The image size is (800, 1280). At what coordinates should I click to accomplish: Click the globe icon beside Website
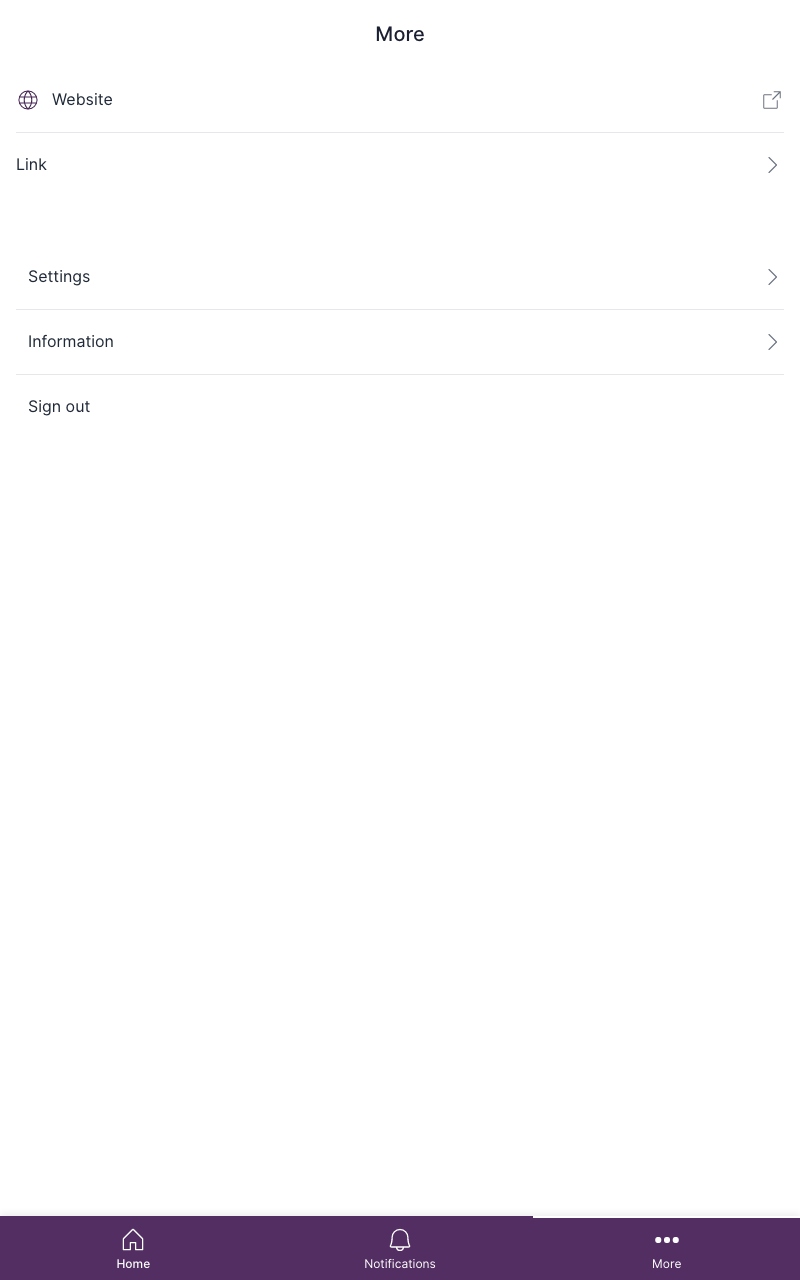pyautogui.click(x=28, y=100)
